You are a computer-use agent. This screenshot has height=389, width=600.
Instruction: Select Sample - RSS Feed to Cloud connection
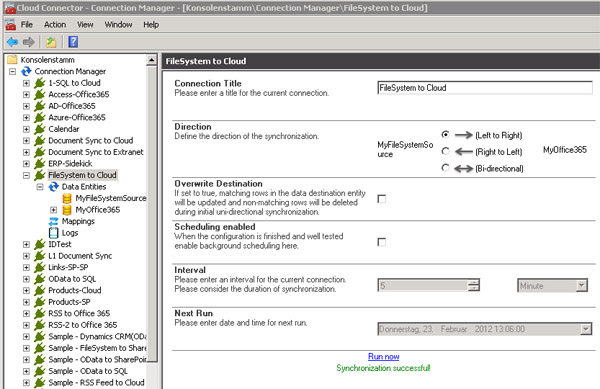(96, 383)
